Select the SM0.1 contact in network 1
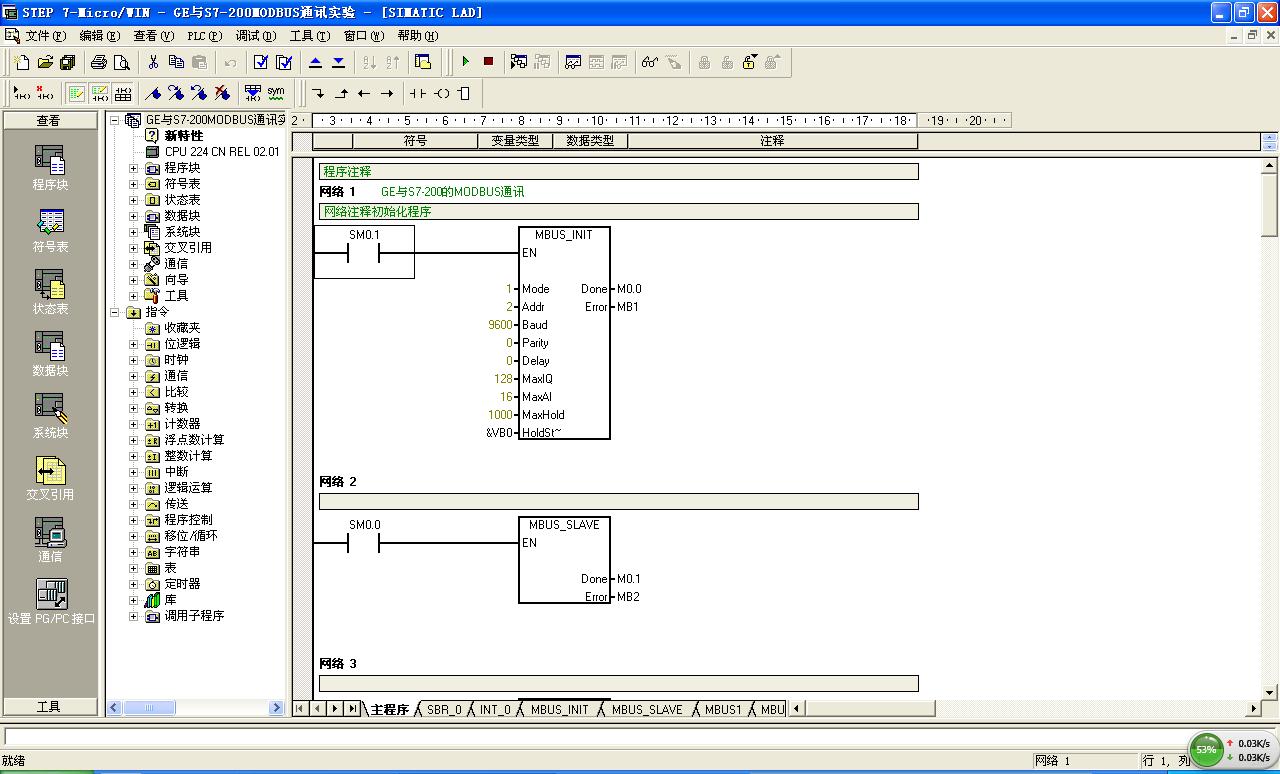Screen dimensions: 1280x774 365,252
